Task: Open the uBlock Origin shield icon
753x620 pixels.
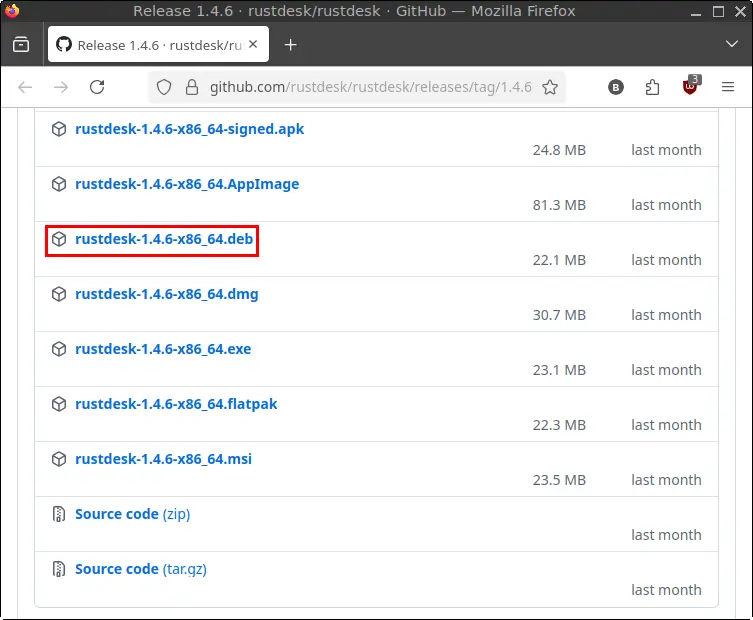Action: [691, 86]
